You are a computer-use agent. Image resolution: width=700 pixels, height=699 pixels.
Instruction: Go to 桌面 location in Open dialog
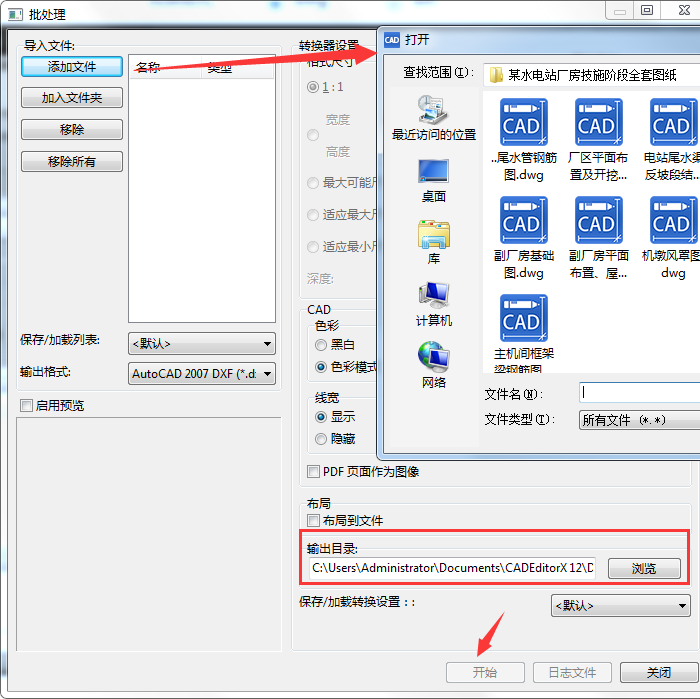(433, 180)
